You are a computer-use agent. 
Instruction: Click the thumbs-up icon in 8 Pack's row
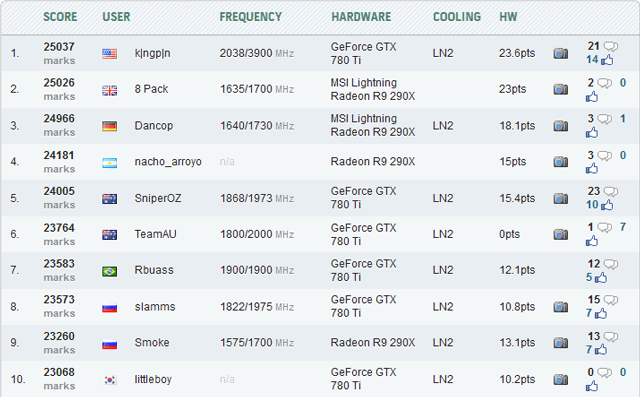[x=592, y=97]
